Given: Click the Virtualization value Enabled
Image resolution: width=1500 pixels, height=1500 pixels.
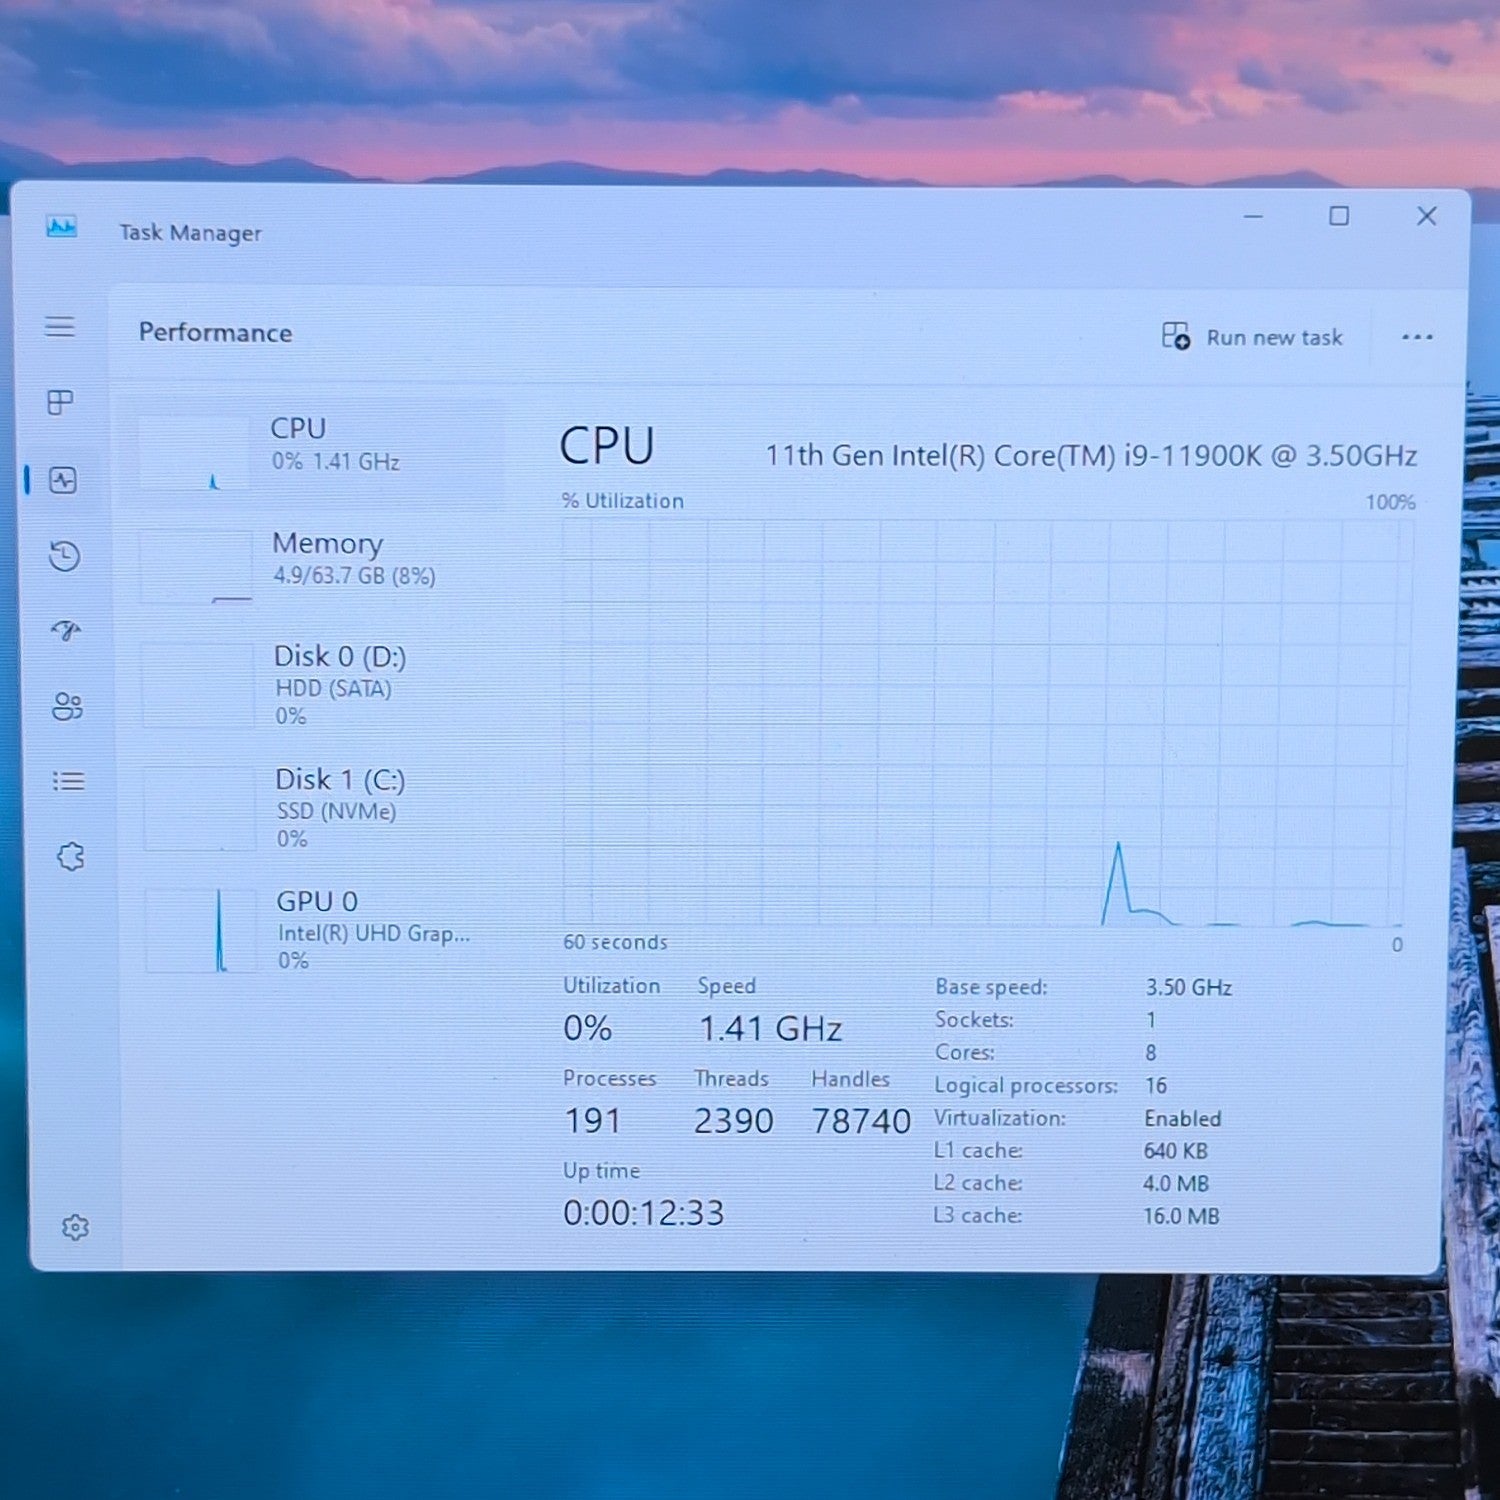Looking at the screenshot, I should click(x=1182, y=1119).
